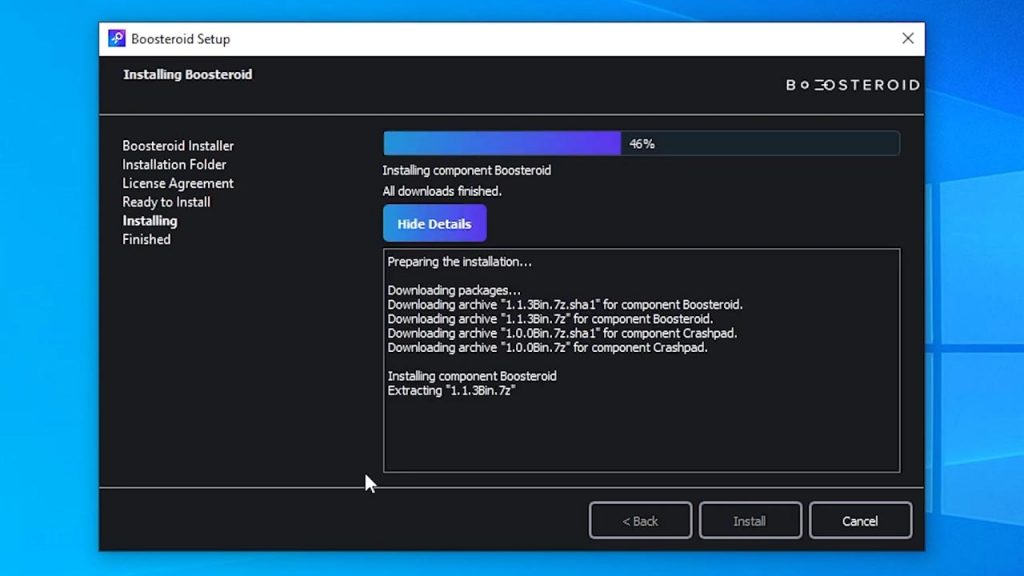Select the Finished step

(x=146, y=240)
